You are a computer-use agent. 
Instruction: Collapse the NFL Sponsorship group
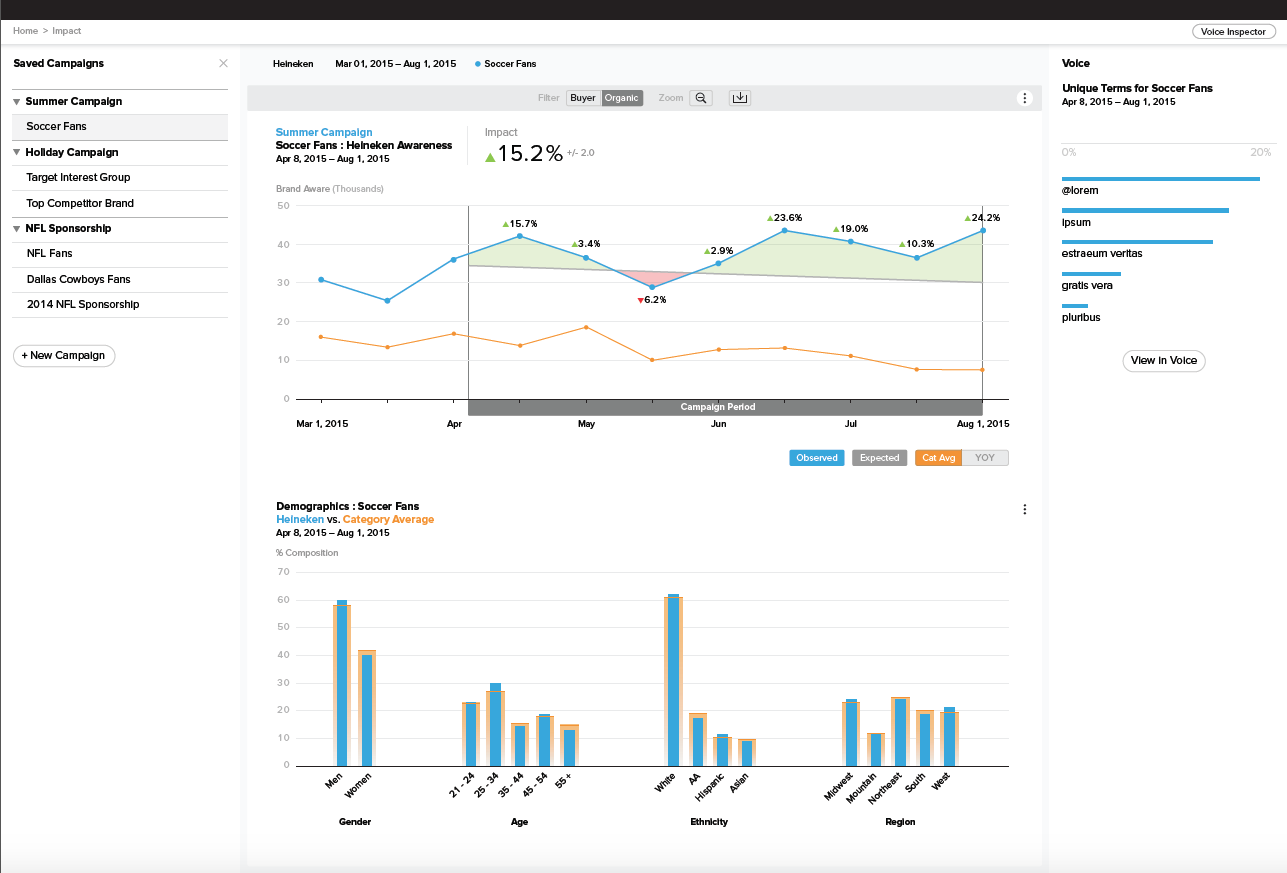(17, 229)
